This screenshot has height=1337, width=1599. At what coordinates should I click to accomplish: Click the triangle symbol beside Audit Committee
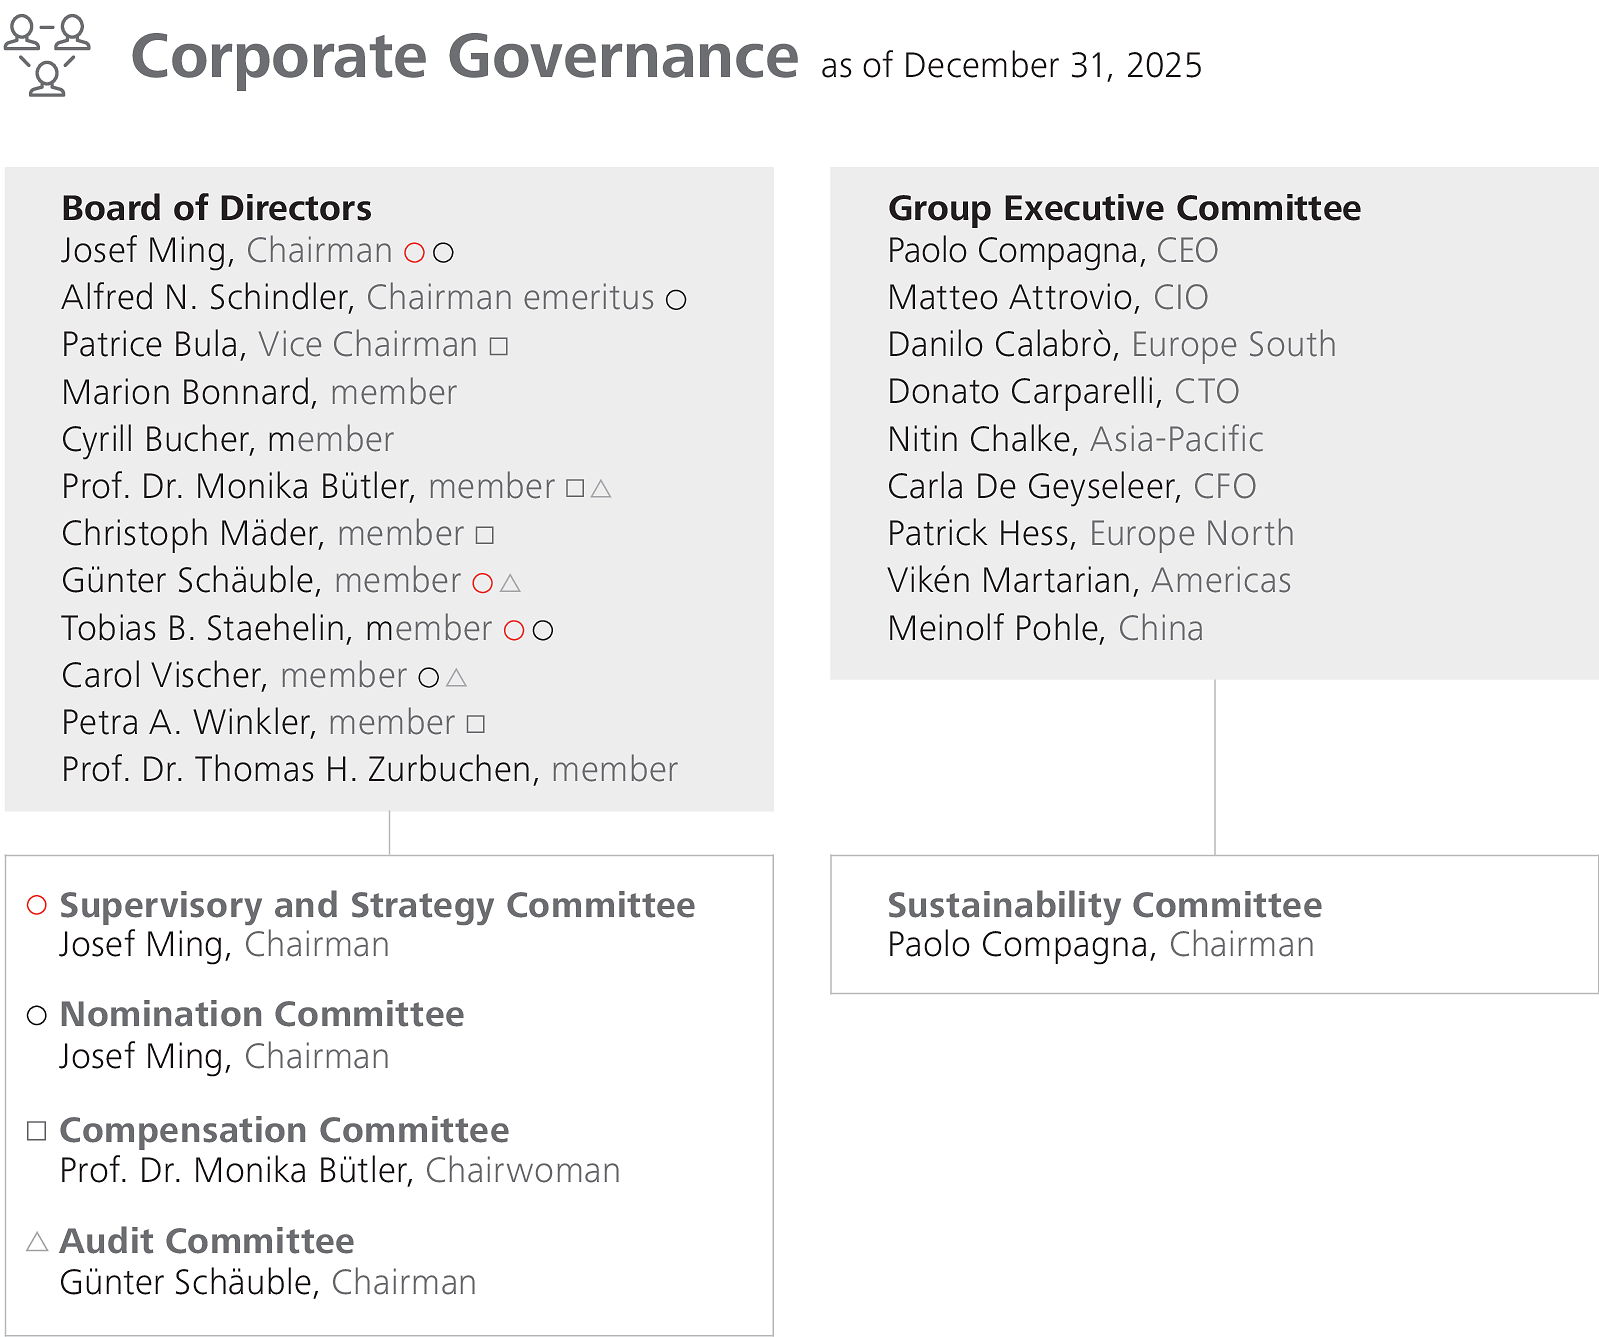(x=37, y=1242)
